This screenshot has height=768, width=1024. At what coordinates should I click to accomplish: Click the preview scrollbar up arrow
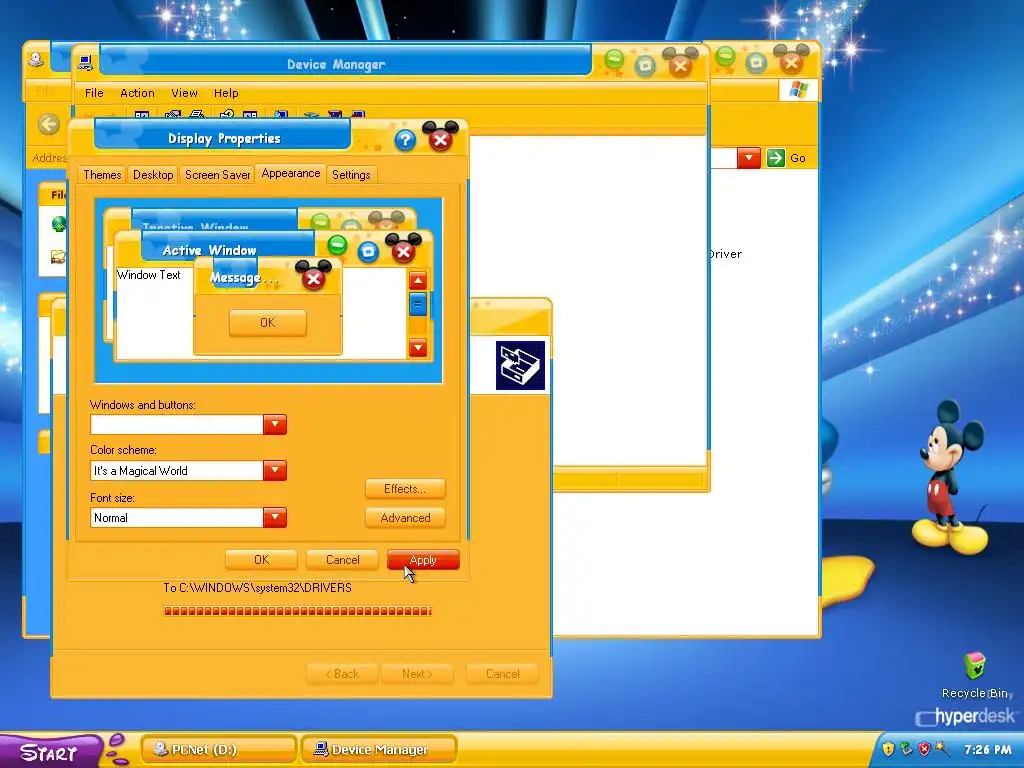(x=418, y=281)
